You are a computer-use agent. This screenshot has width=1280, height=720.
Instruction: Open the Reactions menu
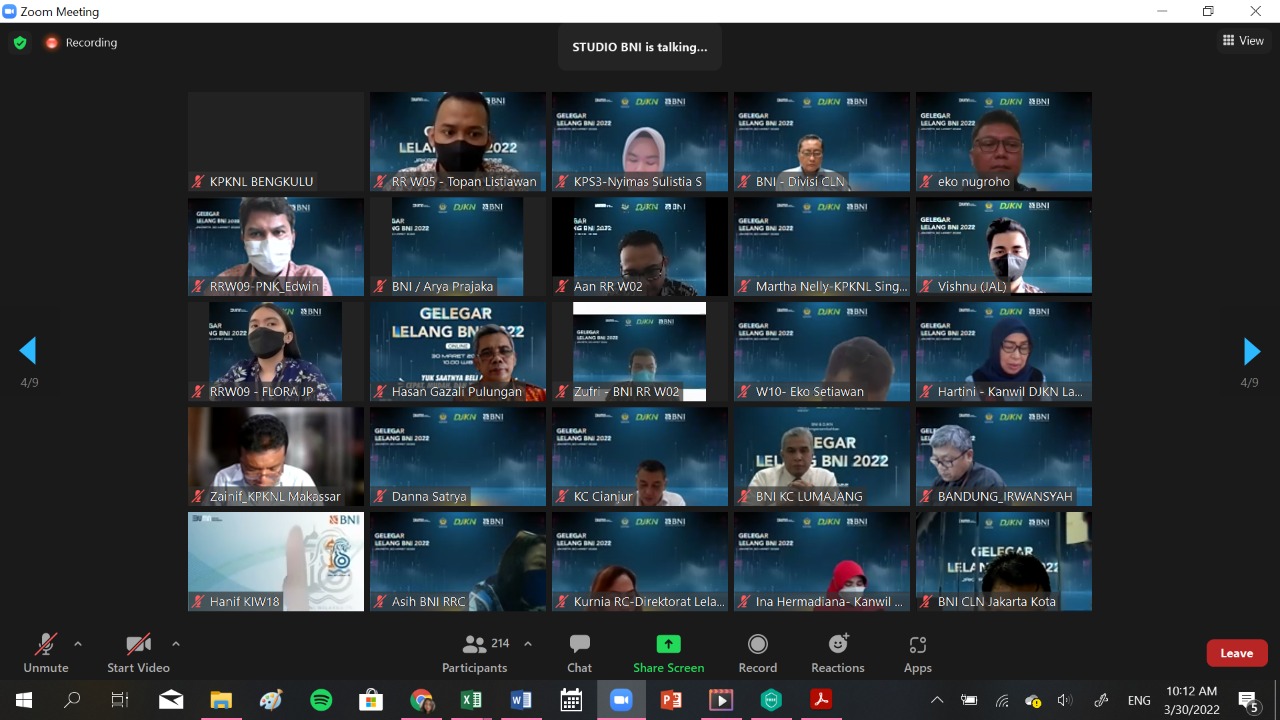click(838, 653)
